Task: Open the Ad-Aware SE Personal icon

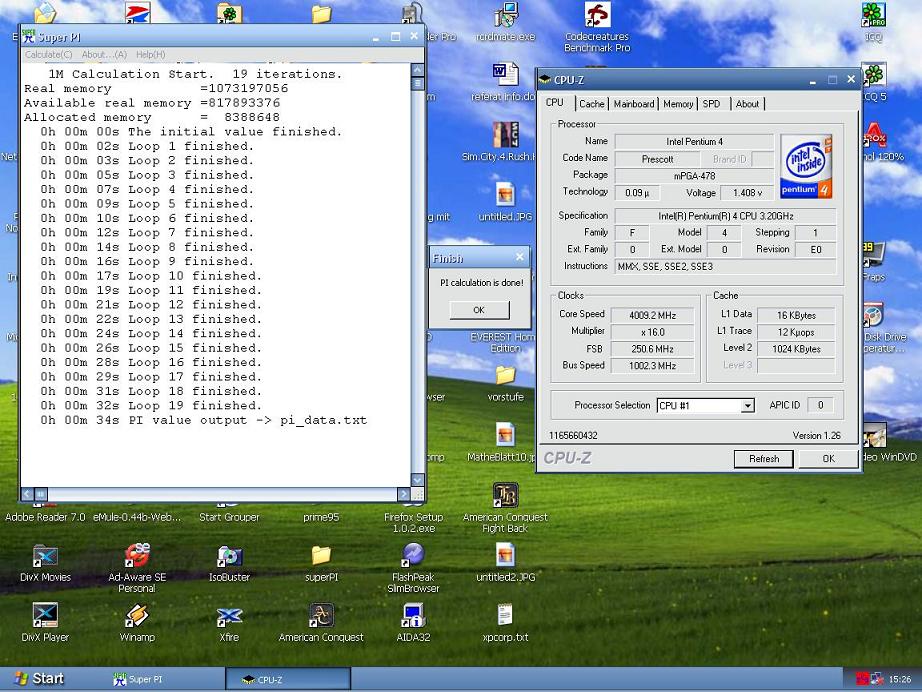Action: (137, 556)
